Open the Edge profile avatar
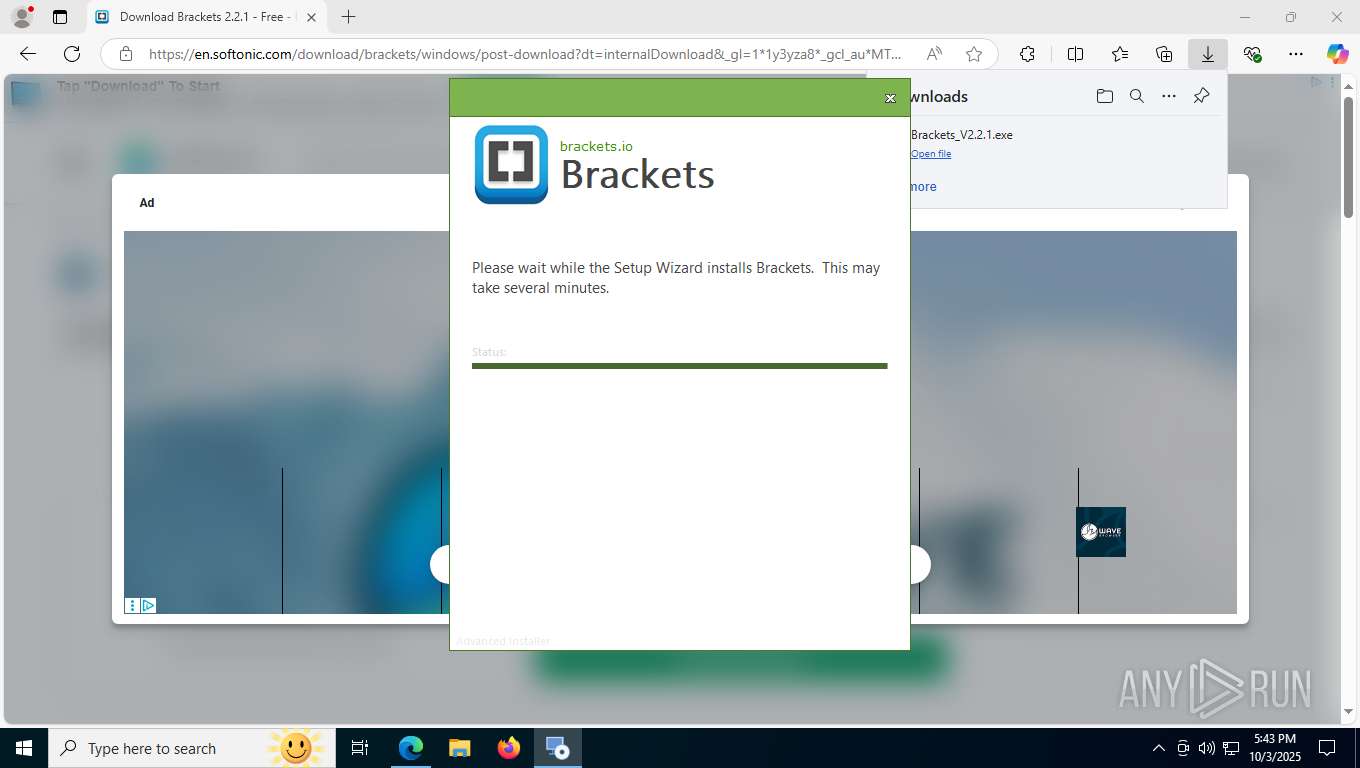This screenshot has width=1360, height=768. point(21,17)
